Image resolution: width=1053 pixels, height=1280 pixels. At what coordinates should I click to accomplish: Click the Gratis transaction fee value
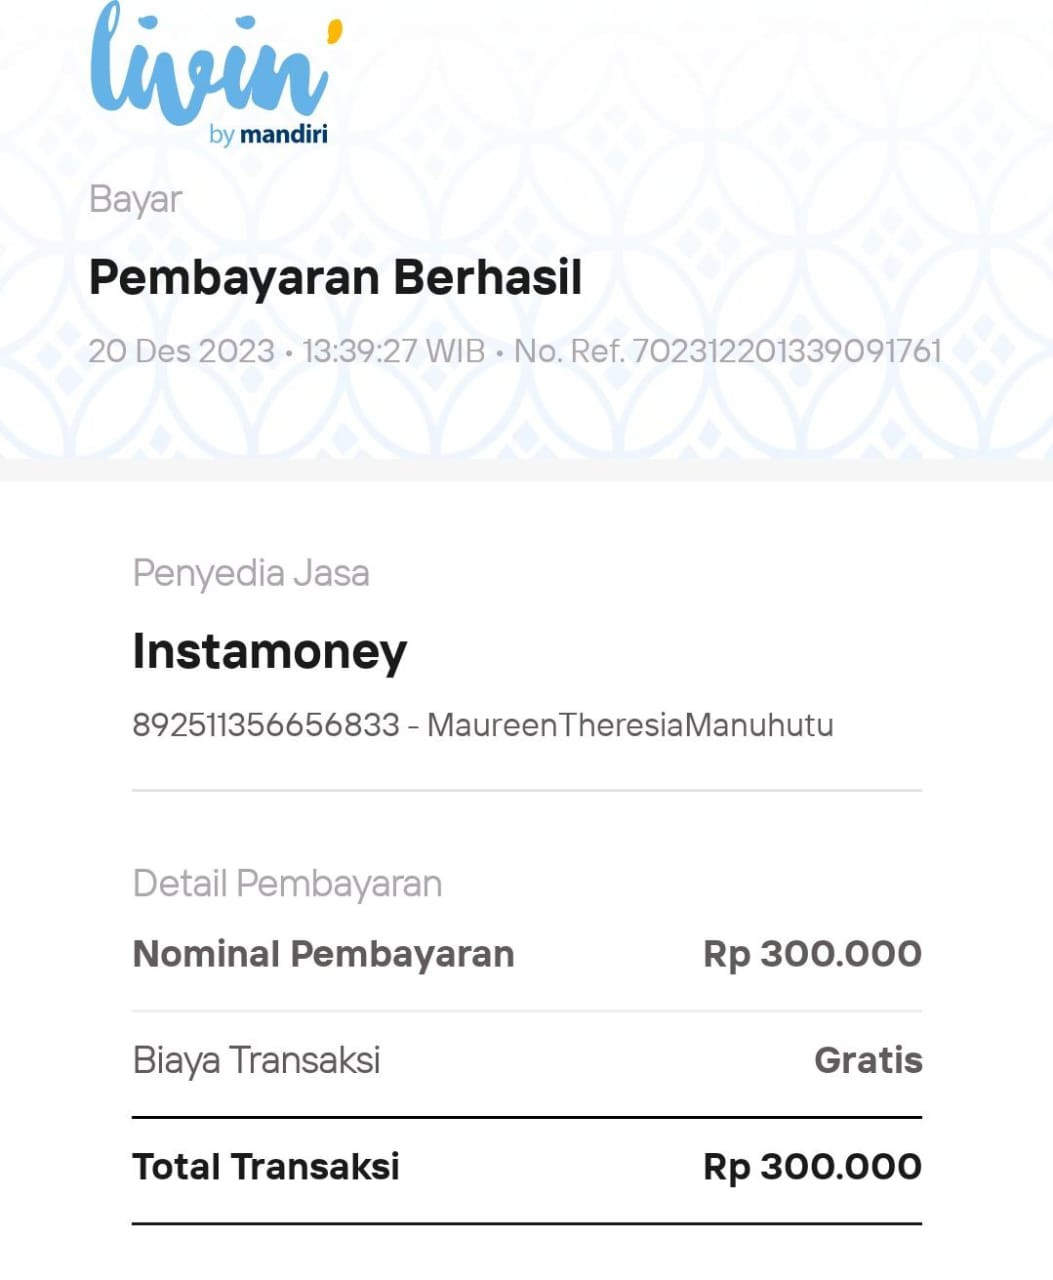[x=868, y=1060]
